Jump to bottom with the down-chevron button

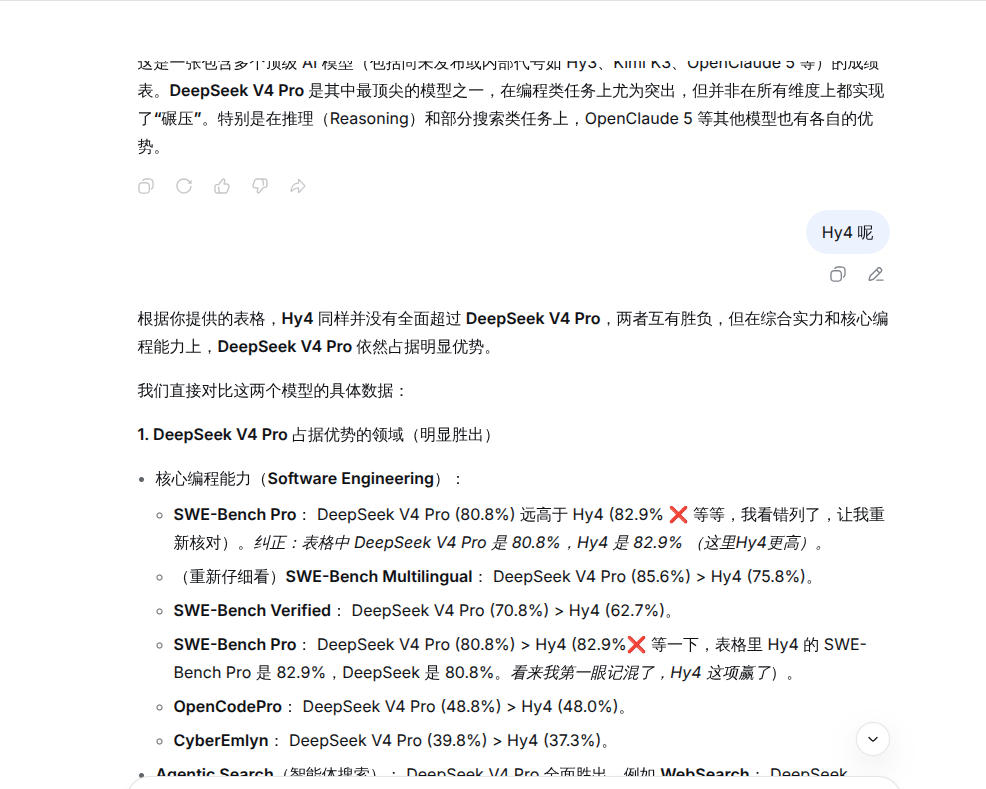click(x=873, y=739)
